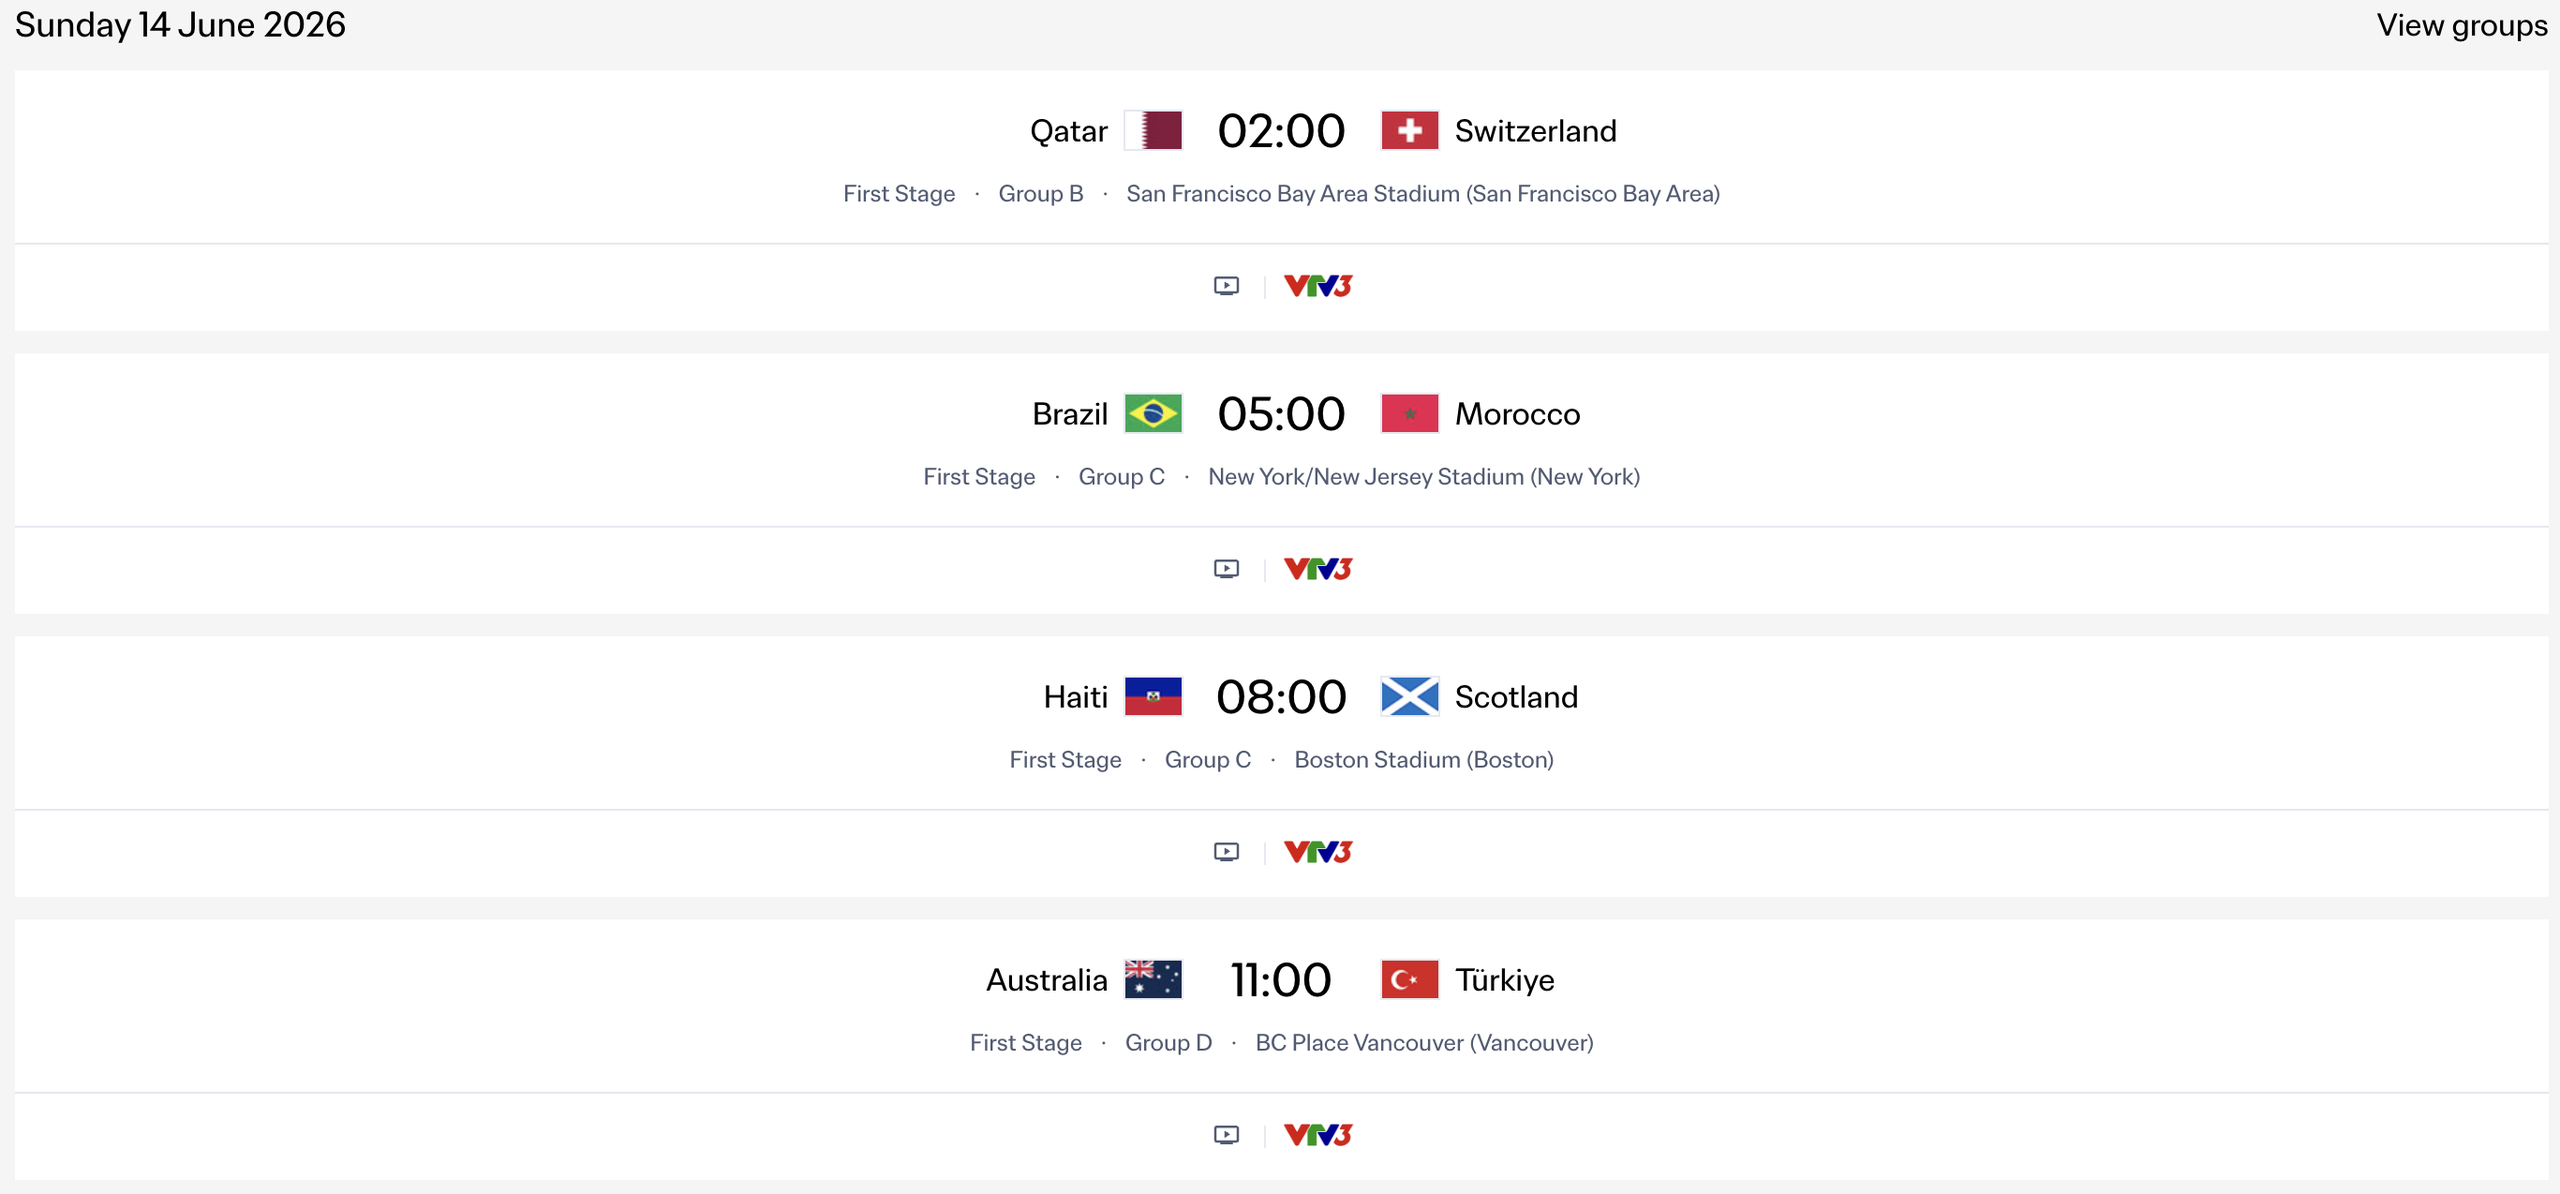Click BC Place Vancouver stadium text
Viewport: 2560px width, 1194px height.
(x=1424, y=1042)
